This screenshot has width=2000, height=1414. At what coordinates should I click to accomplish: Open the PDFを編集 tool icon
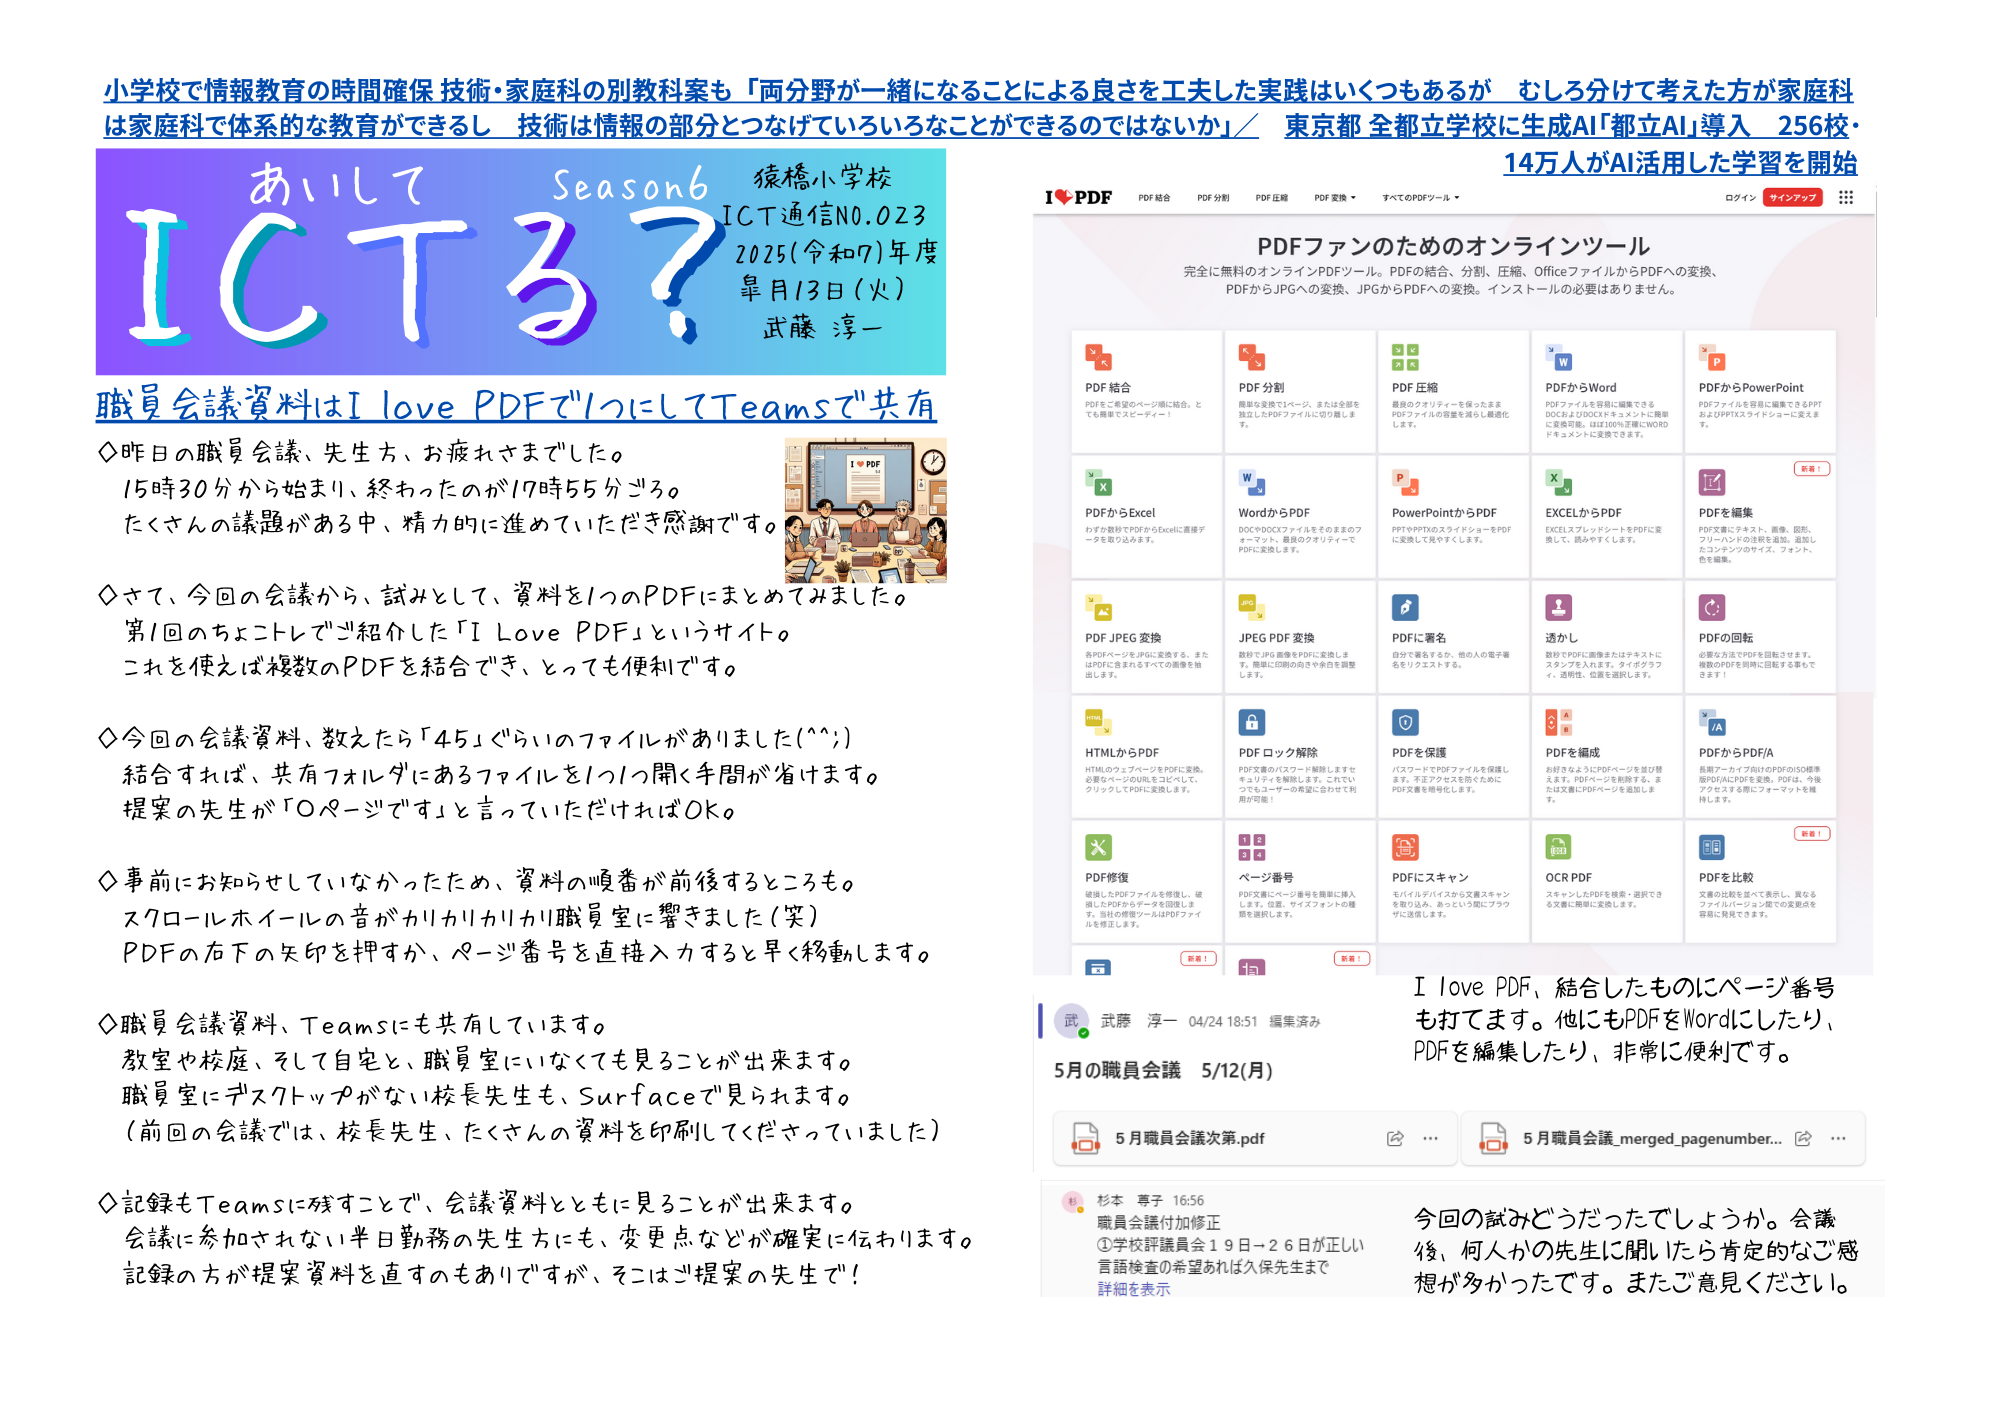1712,482
